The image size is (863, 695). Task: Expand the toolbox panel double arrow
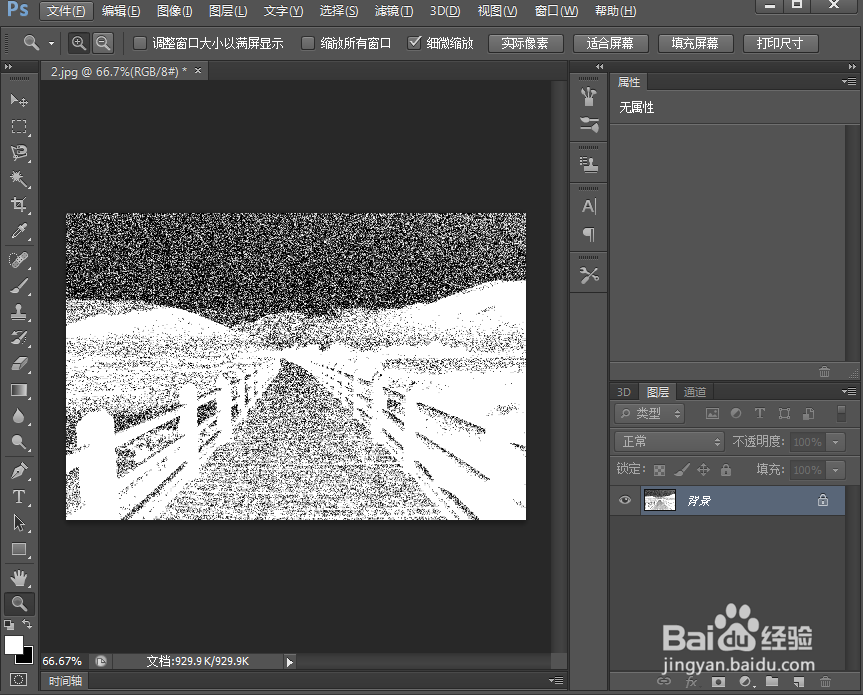click(x=8, y=67)
